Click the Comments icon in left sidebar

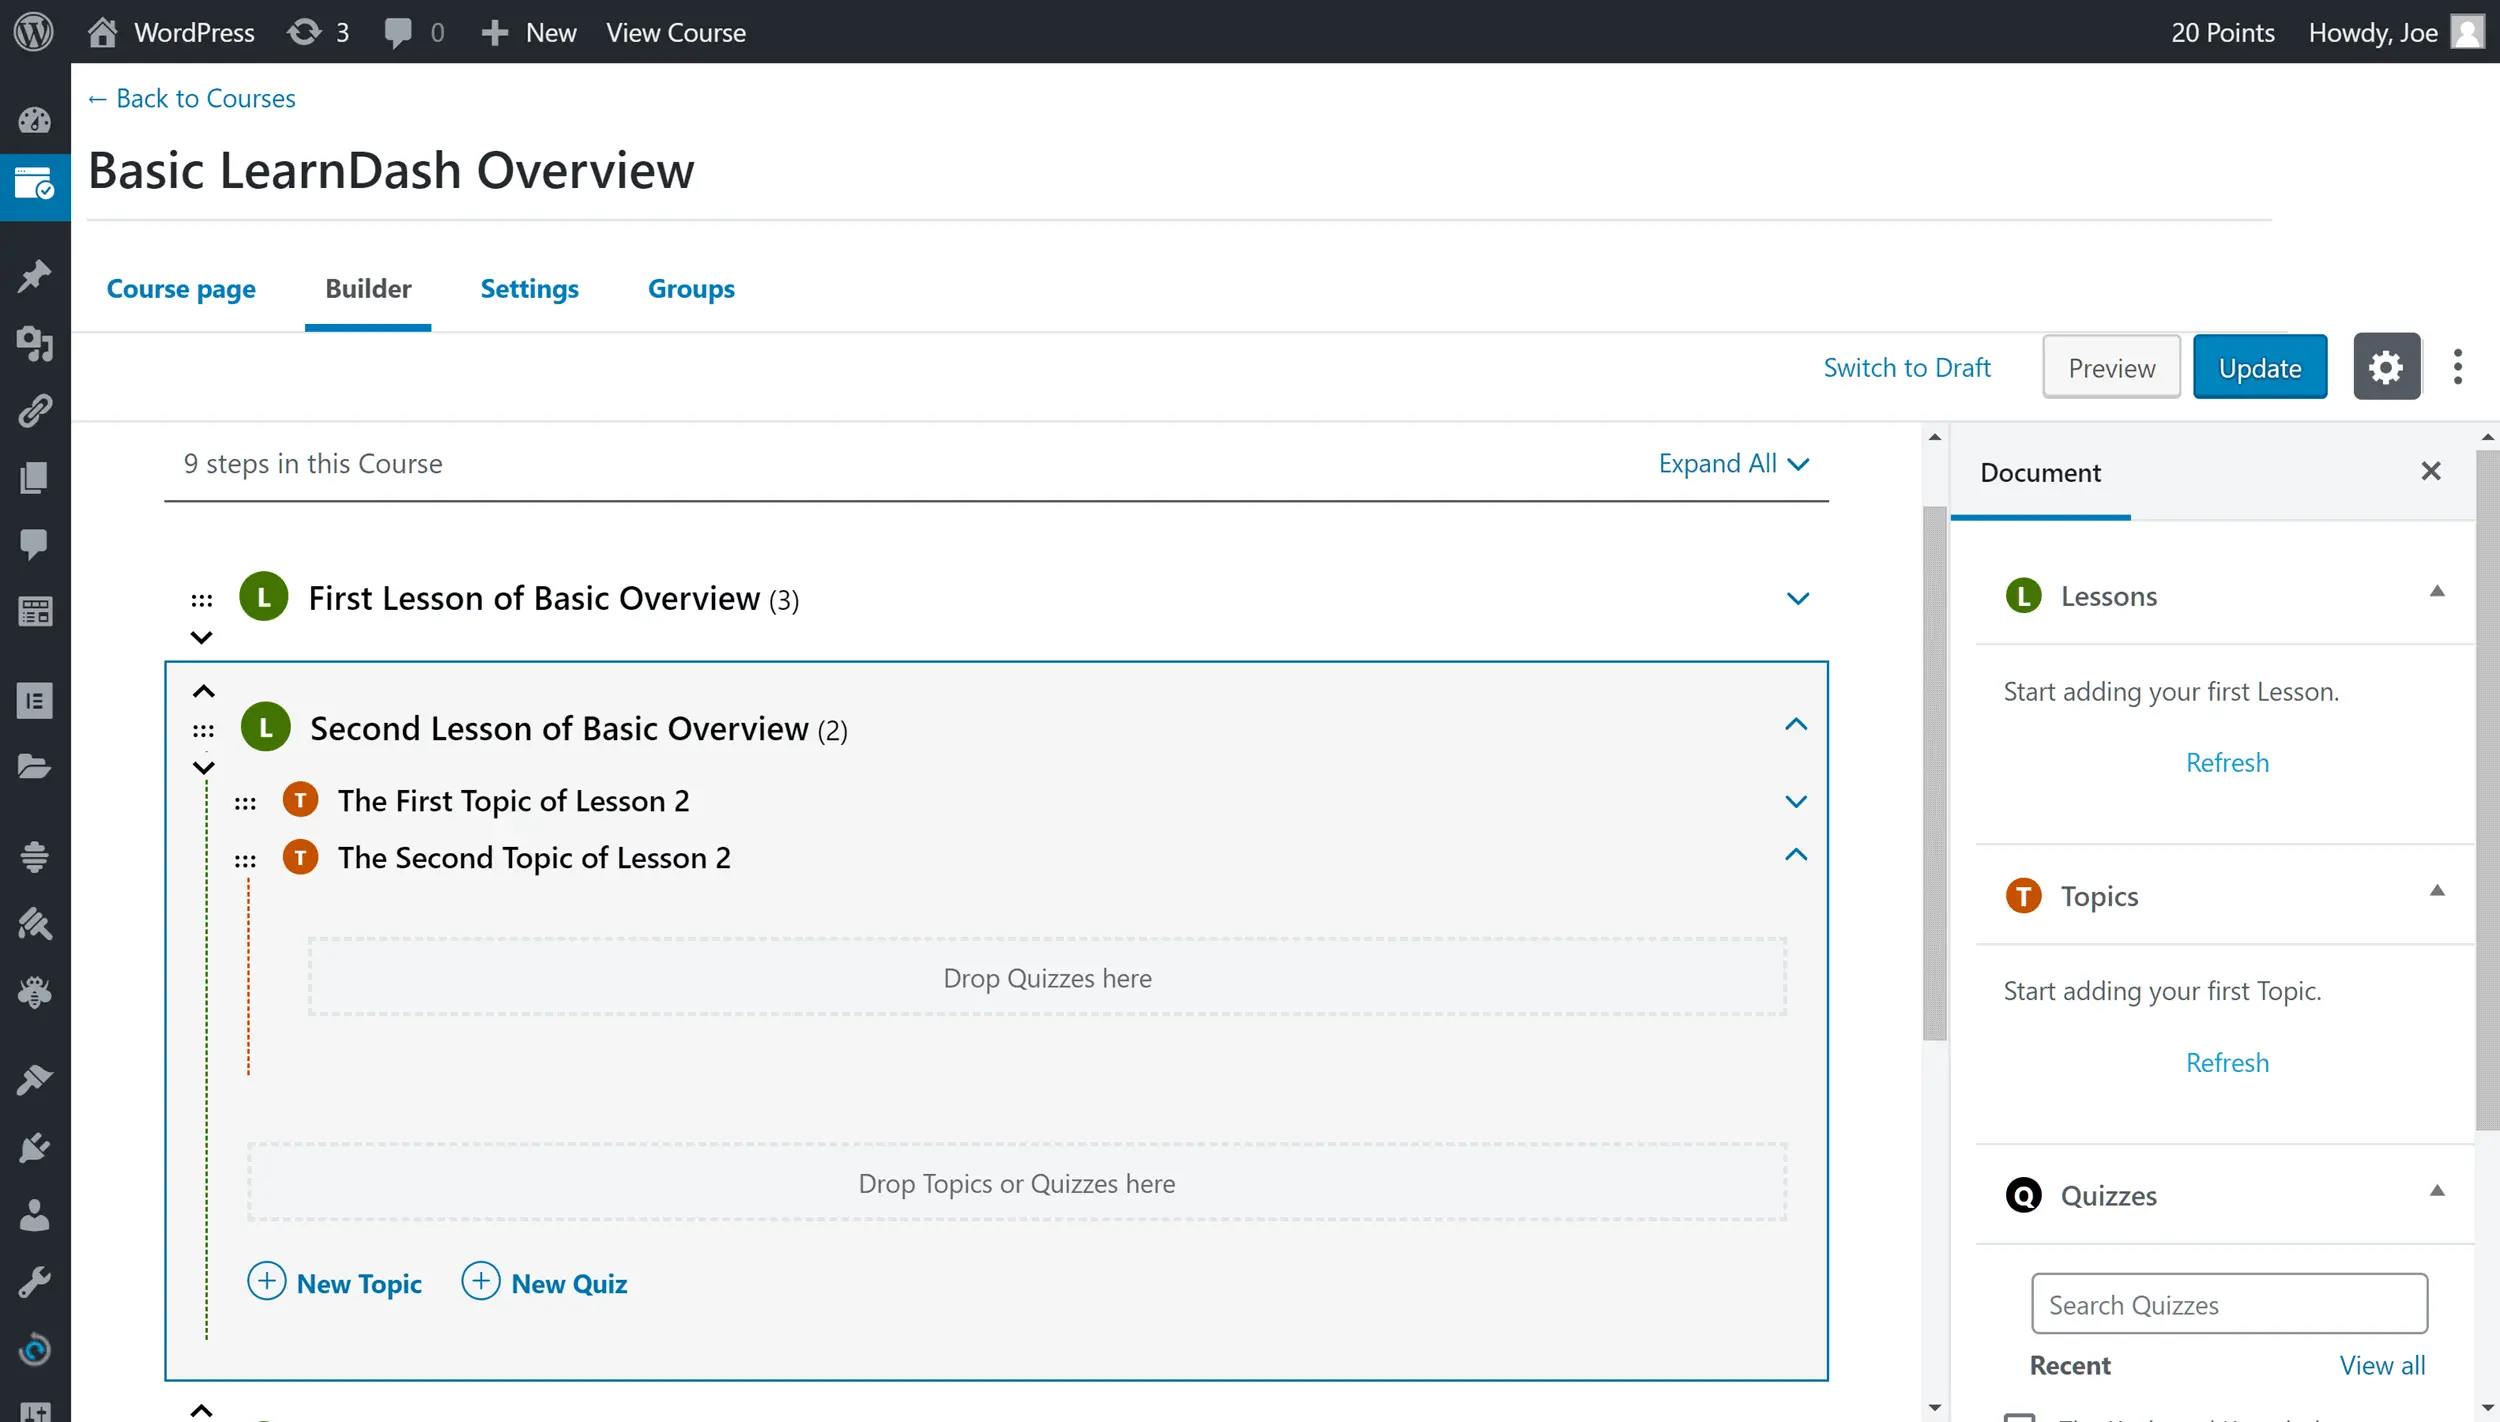[34, 543]
